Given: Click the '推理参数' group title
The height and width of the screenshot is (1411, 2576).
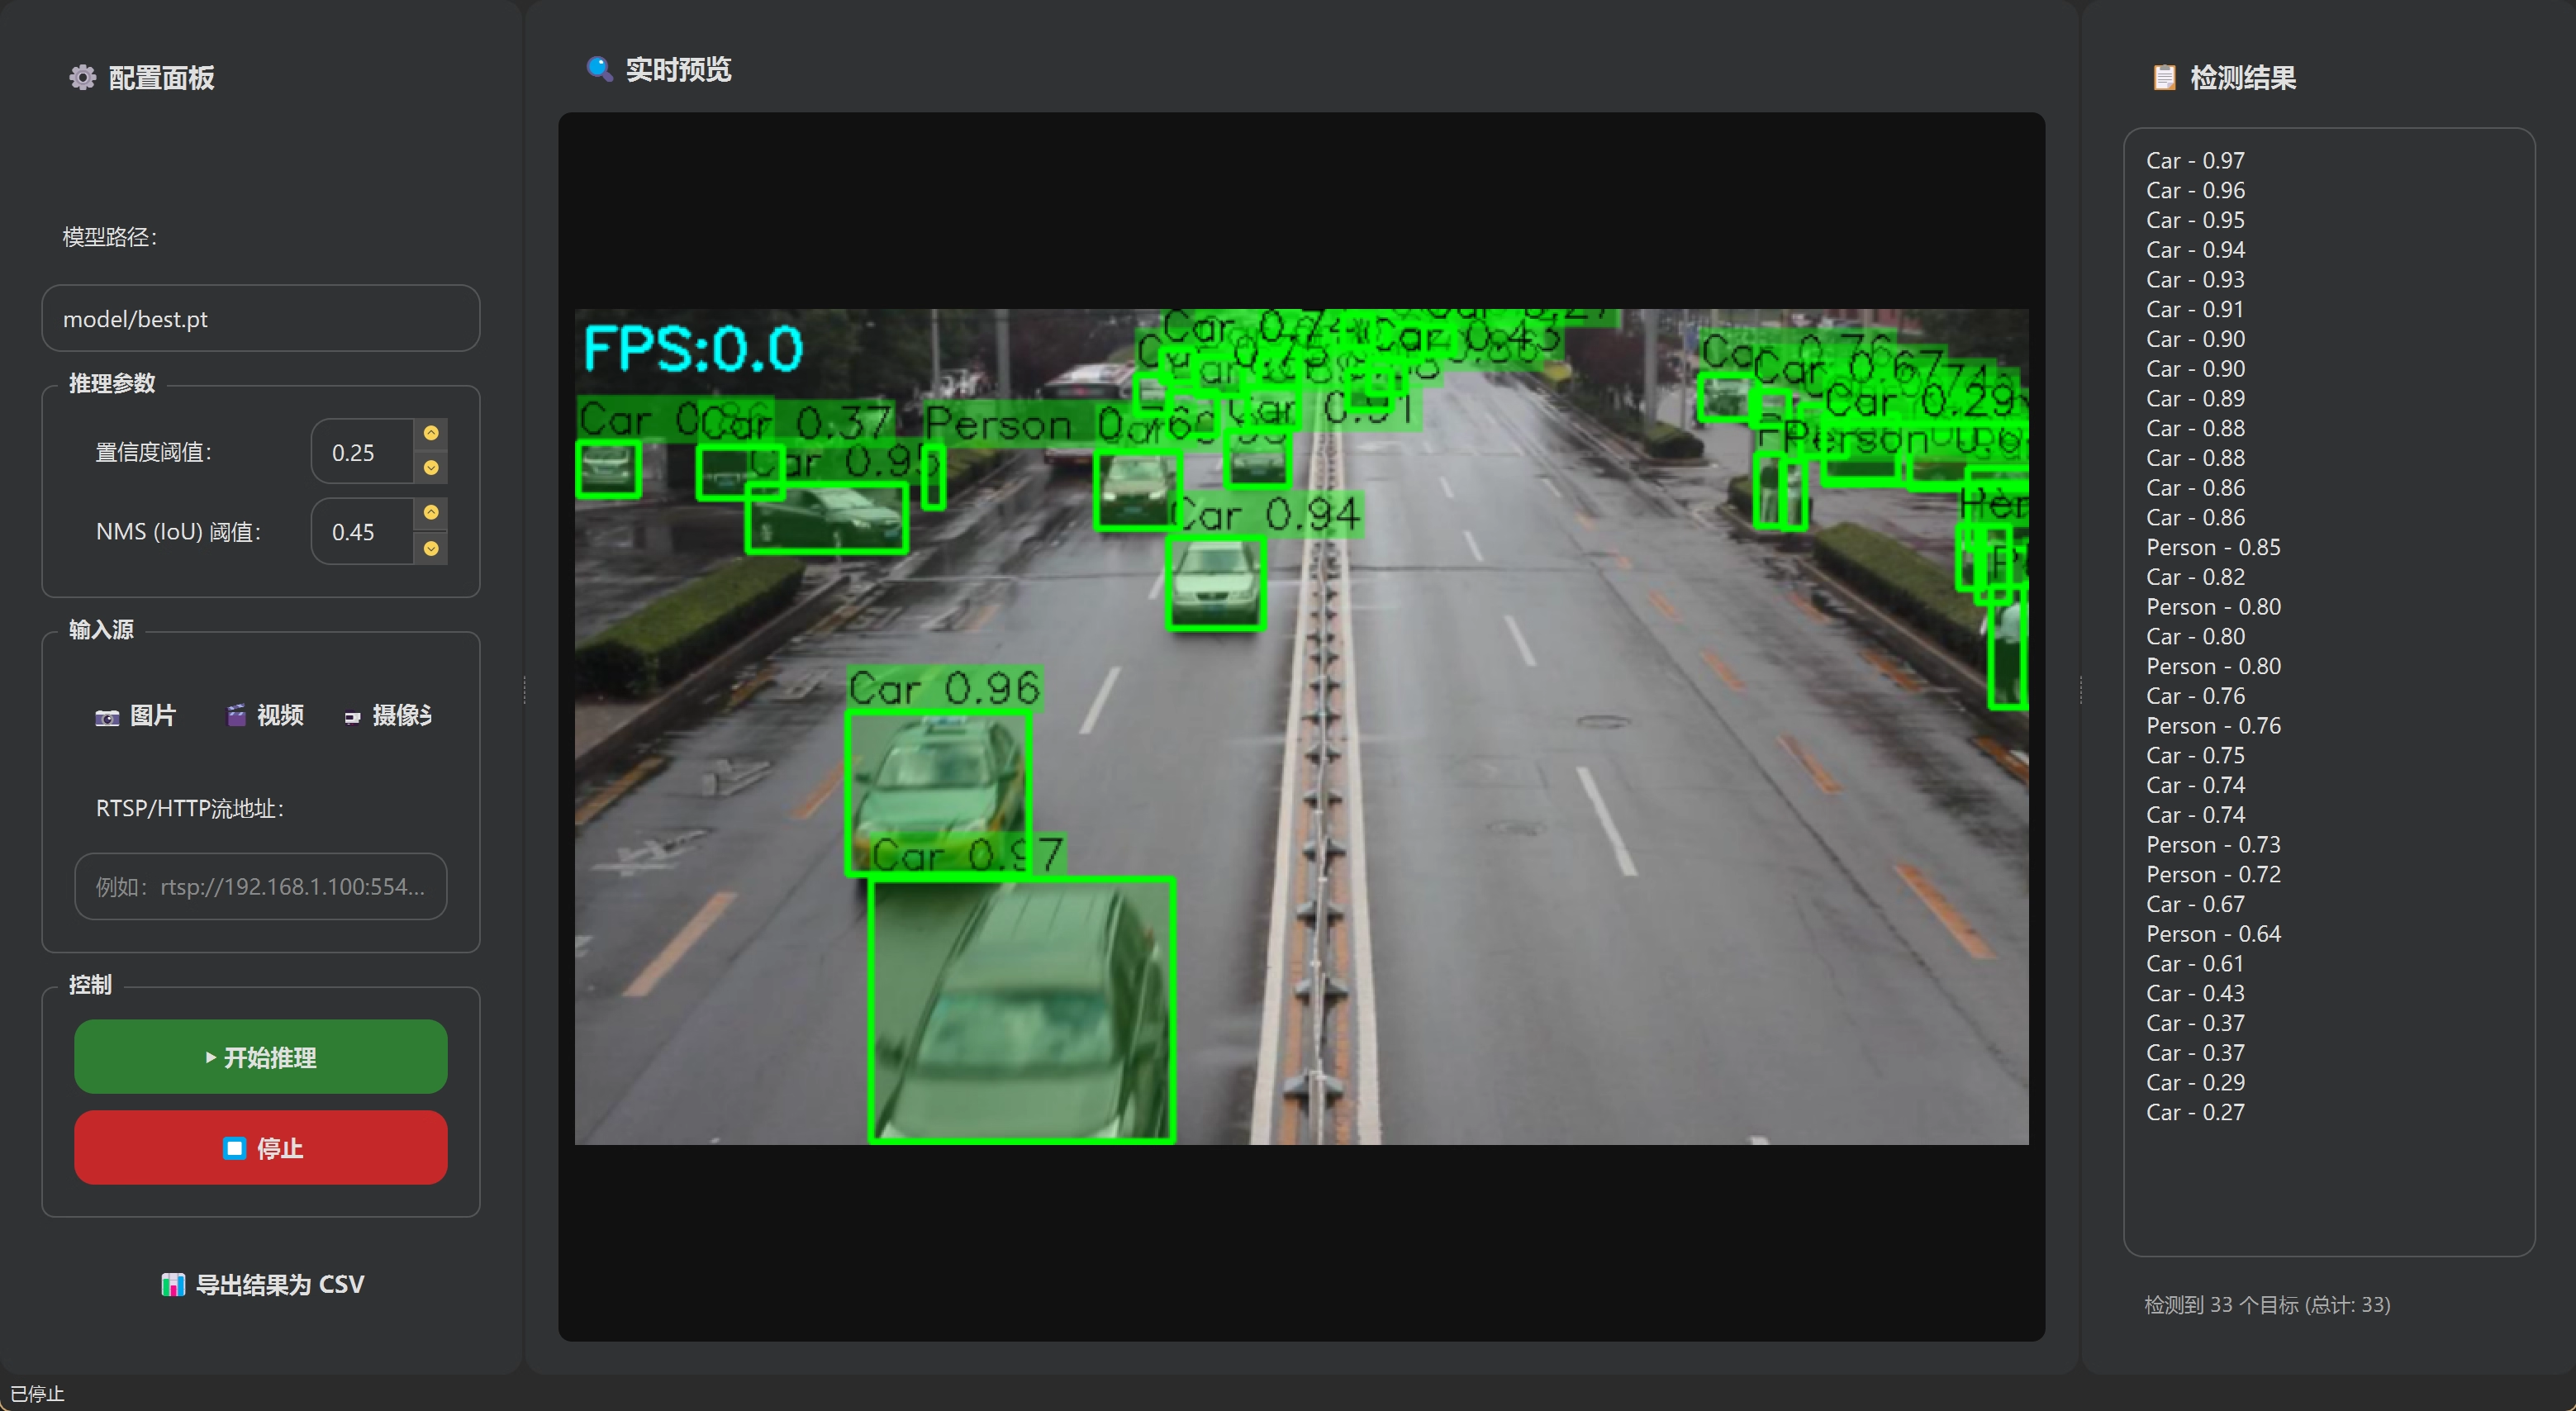Looking at the screenshot, I should 112,383.
